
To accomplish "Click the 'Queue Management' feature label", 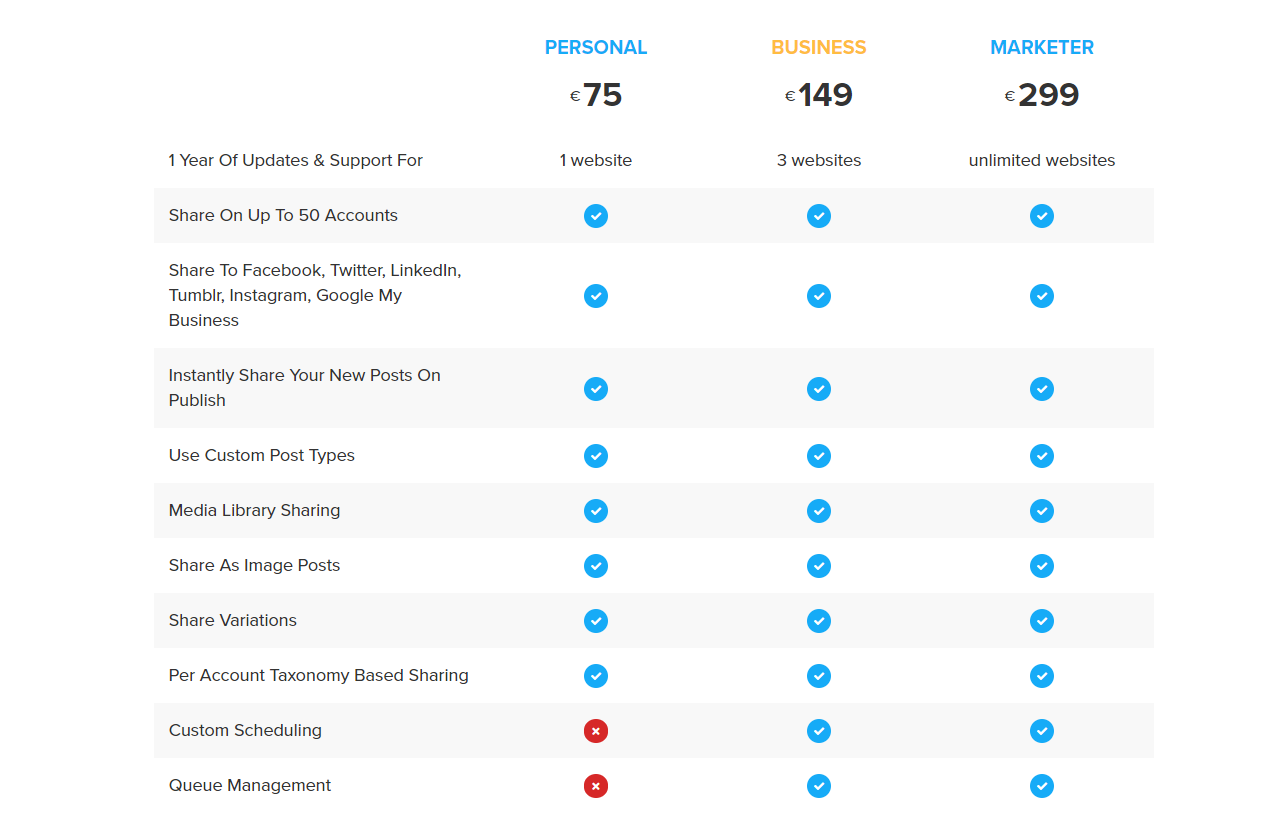I will (250, 785).
